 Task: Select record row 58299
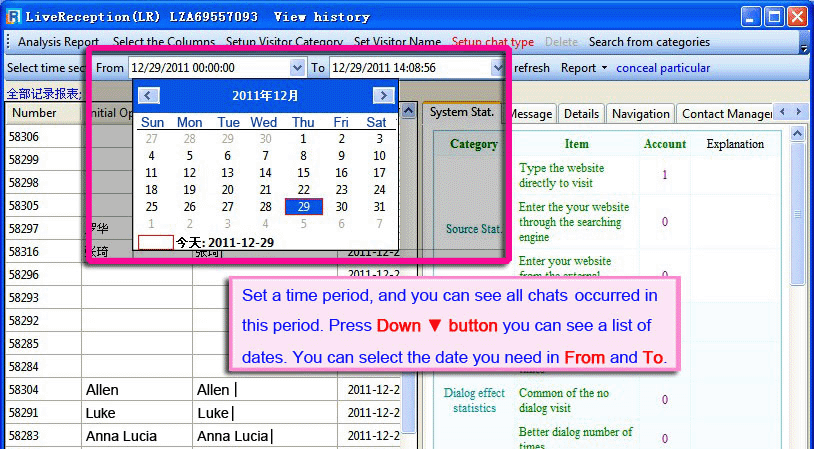tap(24, 159)
